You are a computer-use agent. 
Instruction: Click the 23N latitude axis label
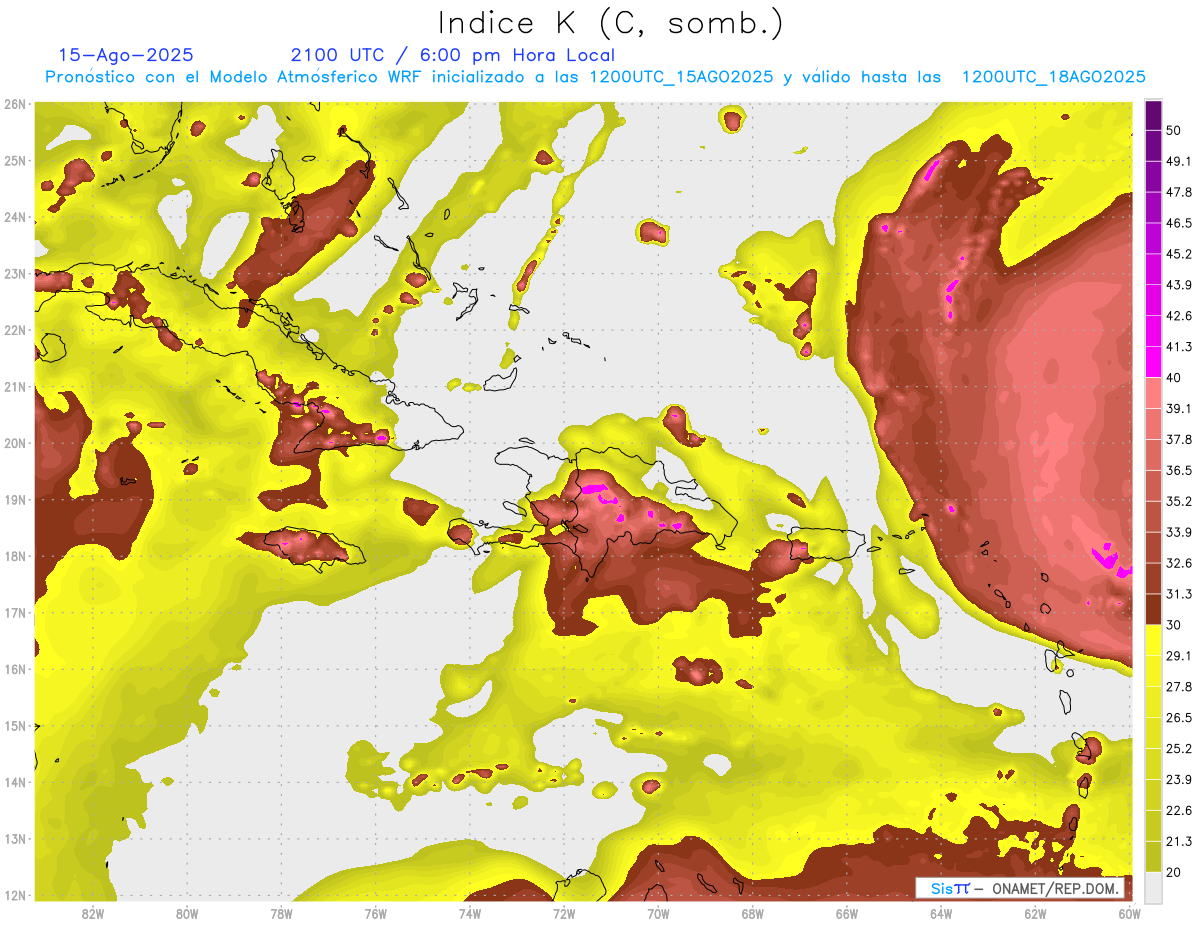tap(15, 274)
